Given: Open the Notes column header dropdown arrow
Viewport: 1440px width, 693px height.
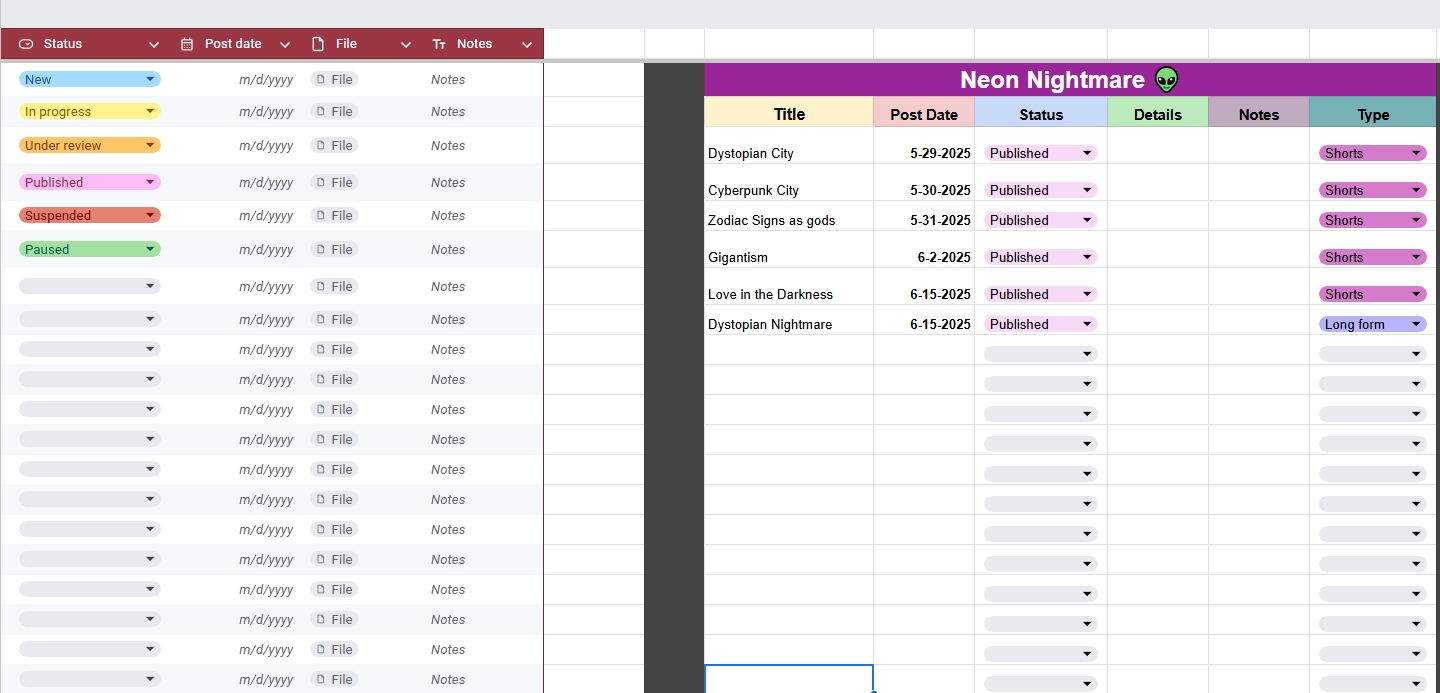Looking at the screenshot, I should (x=527, y=45).
